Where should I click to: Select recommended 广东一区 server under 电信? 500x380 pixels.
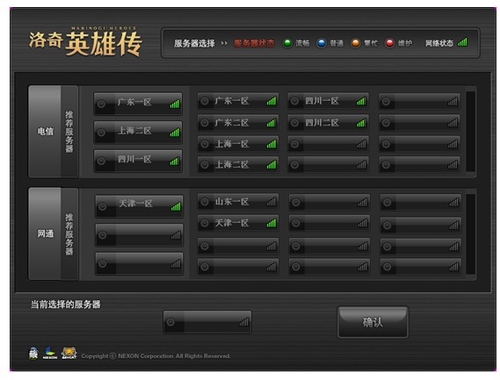(138, 104)
